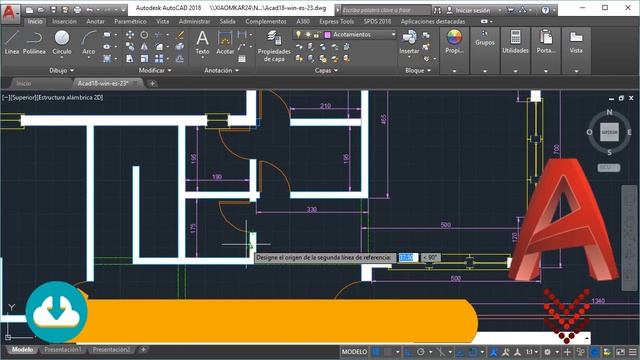
Task: Click the Copy tool in Modificar
Action: coord(130,47)
